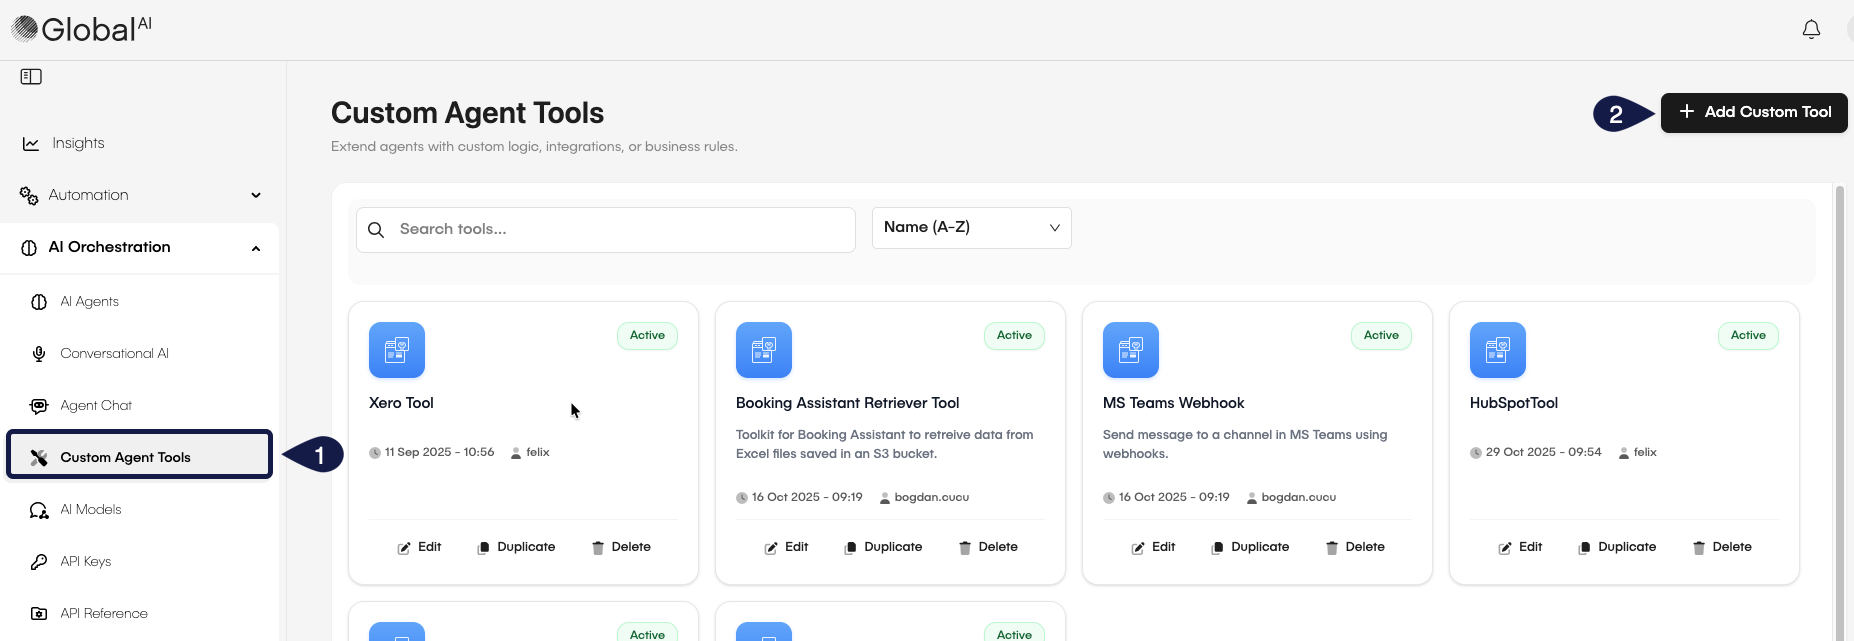The height and width of the screenshot is (641, 1854).
Task: Duplicate the Booking Assistant Retriever Tool
Action: (x=883, y=547)
